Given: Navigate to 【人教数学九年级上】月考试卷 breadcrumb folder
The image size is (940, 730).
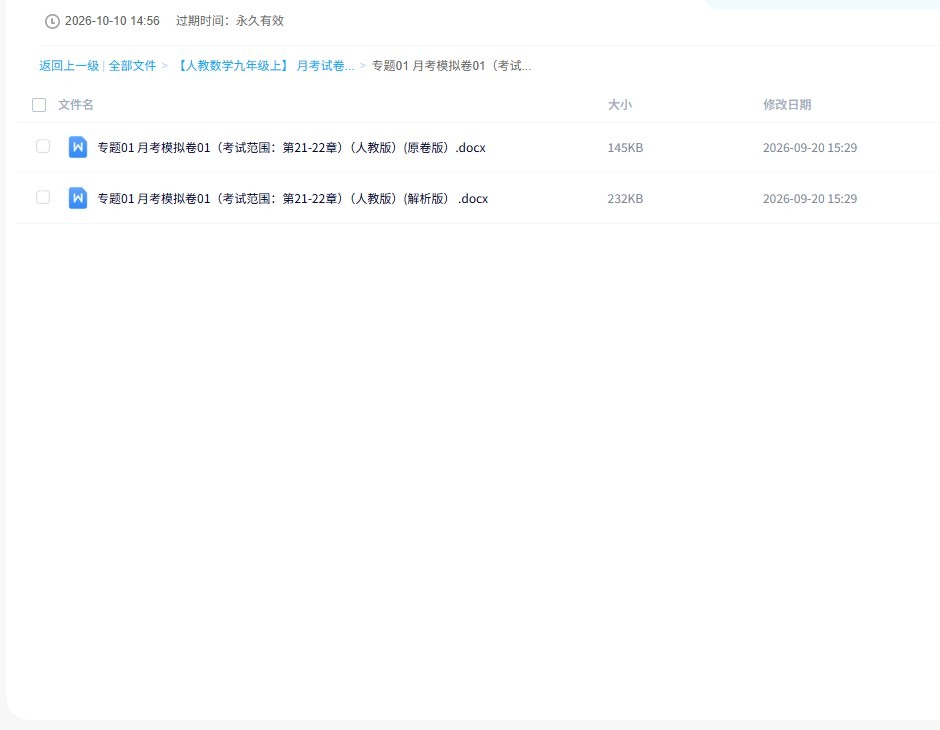Looking at the screenshot, I should [264, 65].
